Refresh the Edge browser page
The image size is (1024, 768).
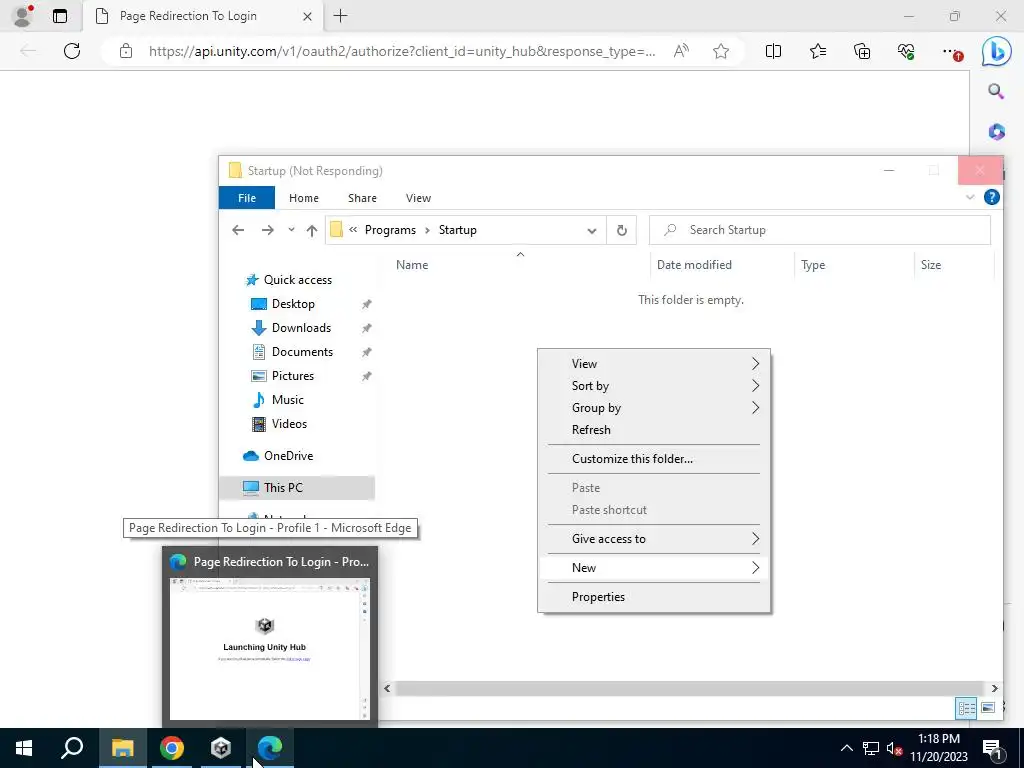pos(72,51)
